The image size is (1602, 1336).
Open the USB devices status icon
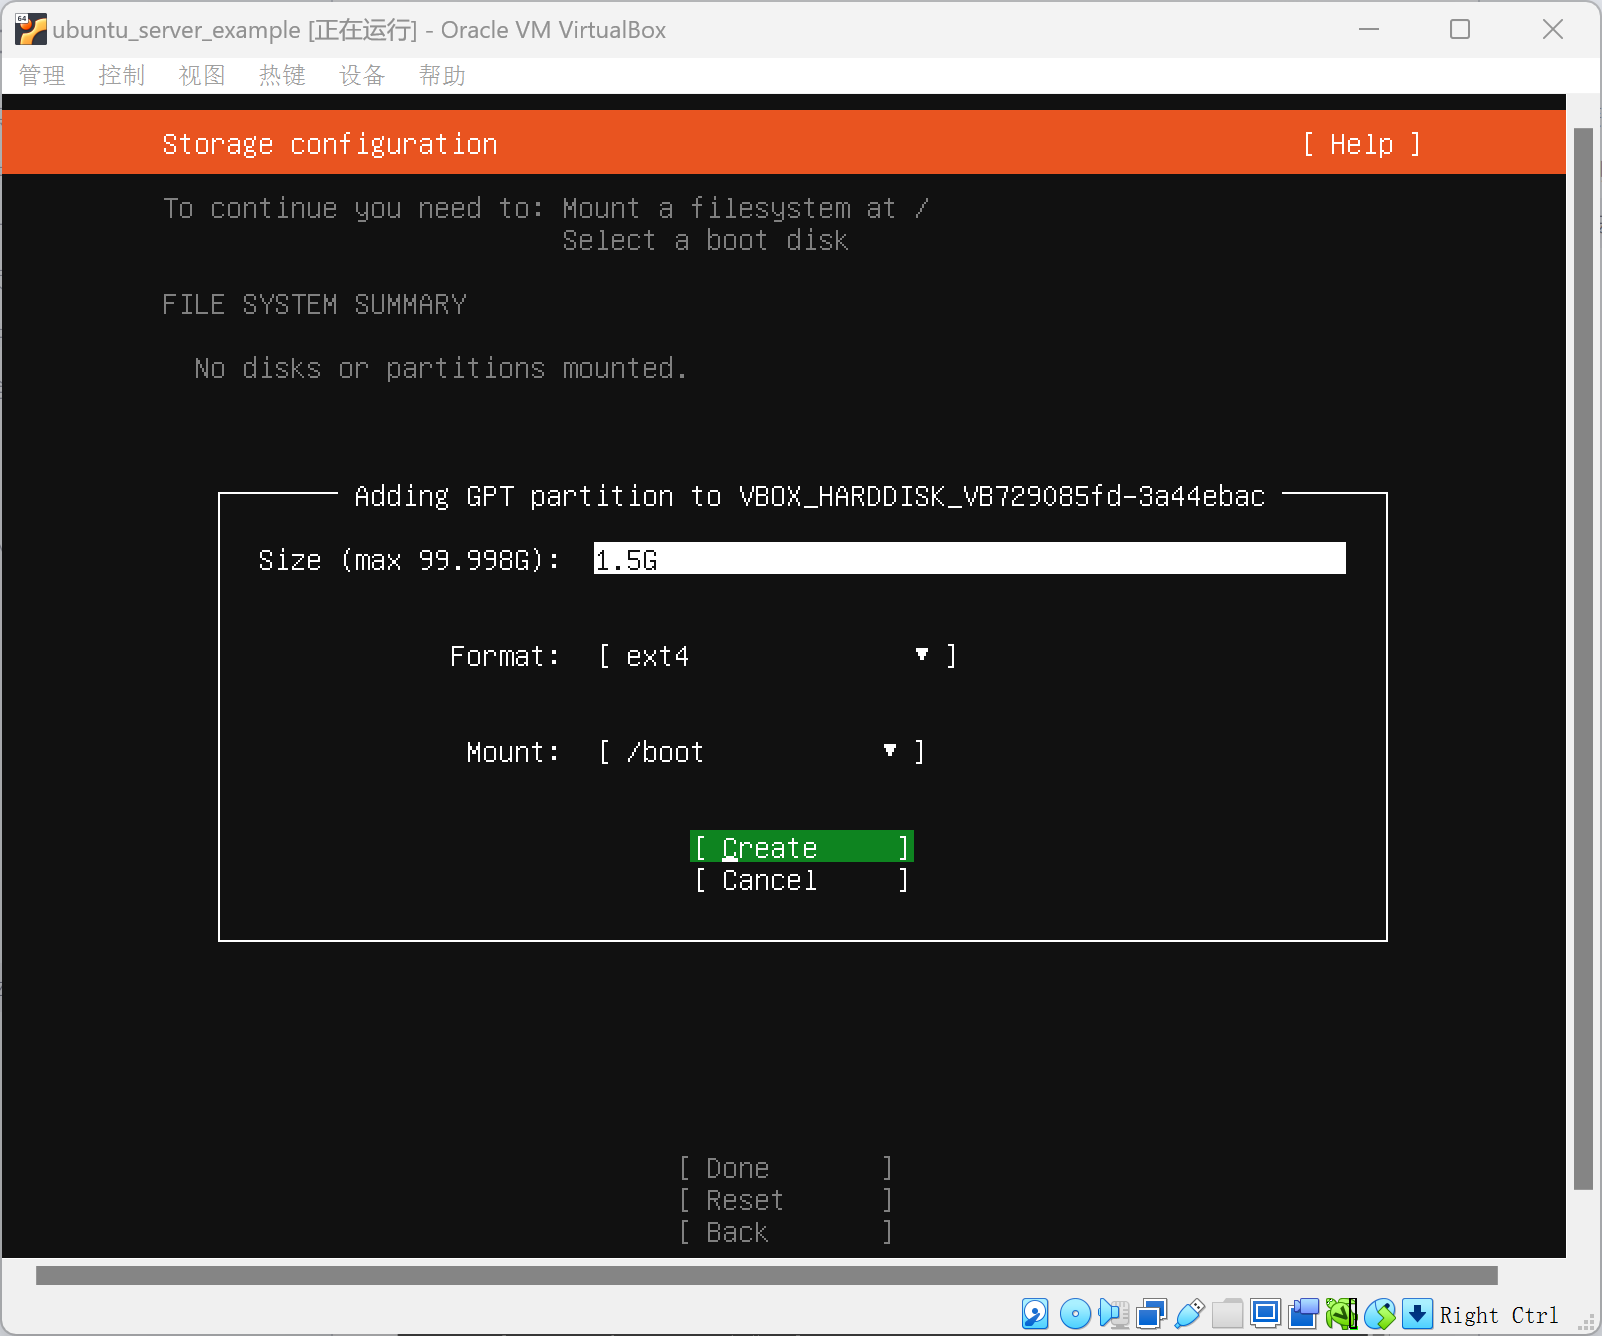(1189, 1313)
